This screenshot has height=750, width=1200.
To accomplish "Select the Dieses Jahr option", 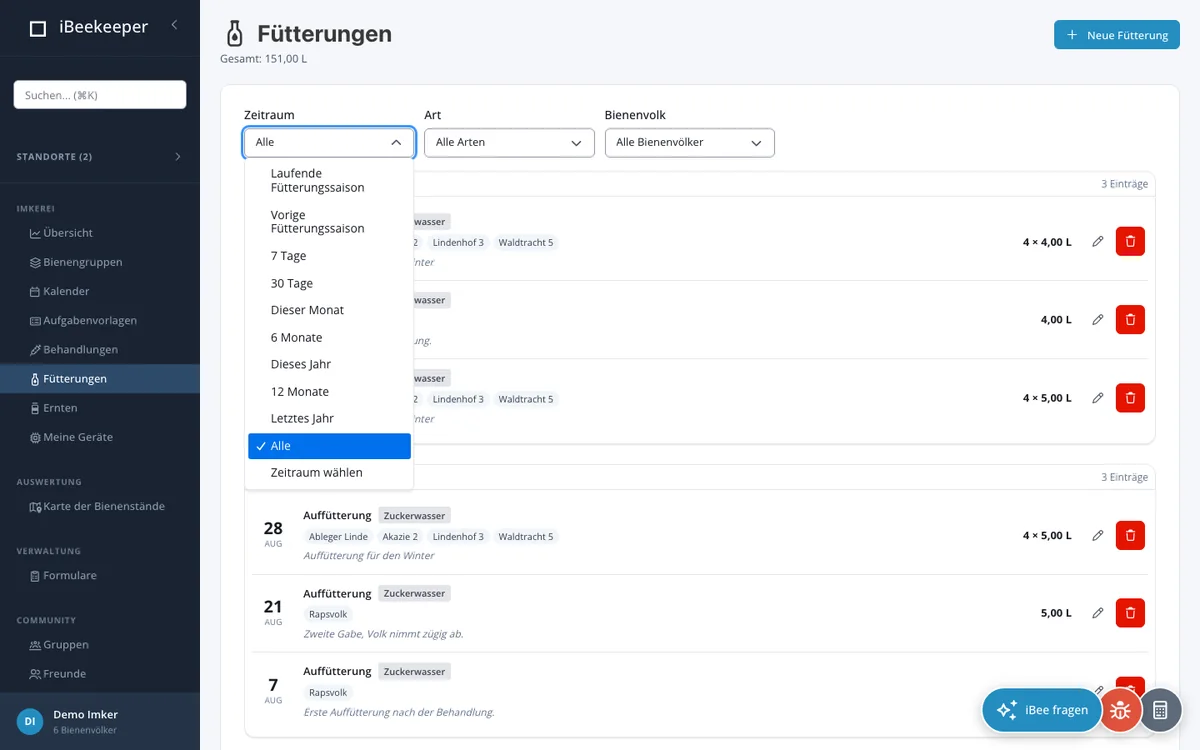I will tap(329, 364).
